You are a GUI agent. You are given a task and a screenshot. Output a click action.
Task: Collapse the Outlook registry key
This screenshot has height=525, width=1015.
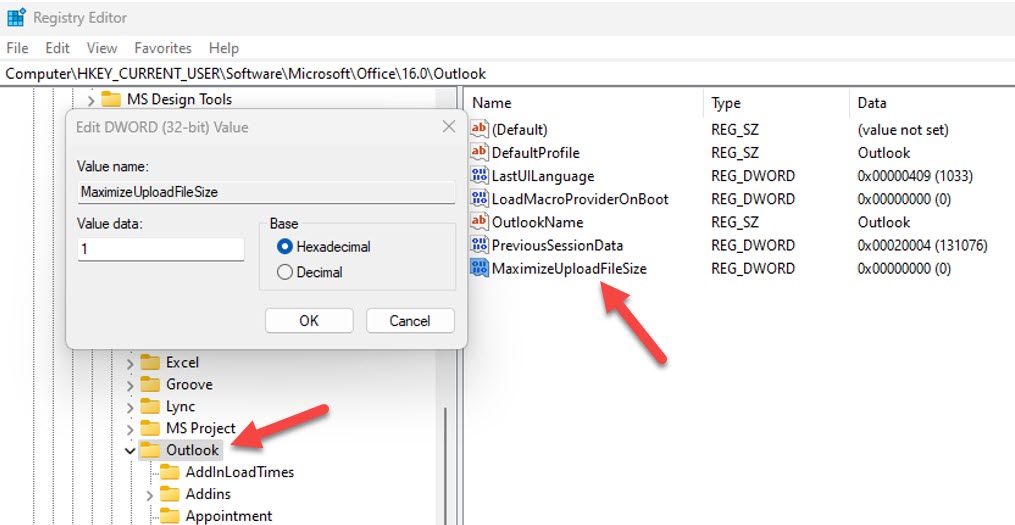coord(130,451)
